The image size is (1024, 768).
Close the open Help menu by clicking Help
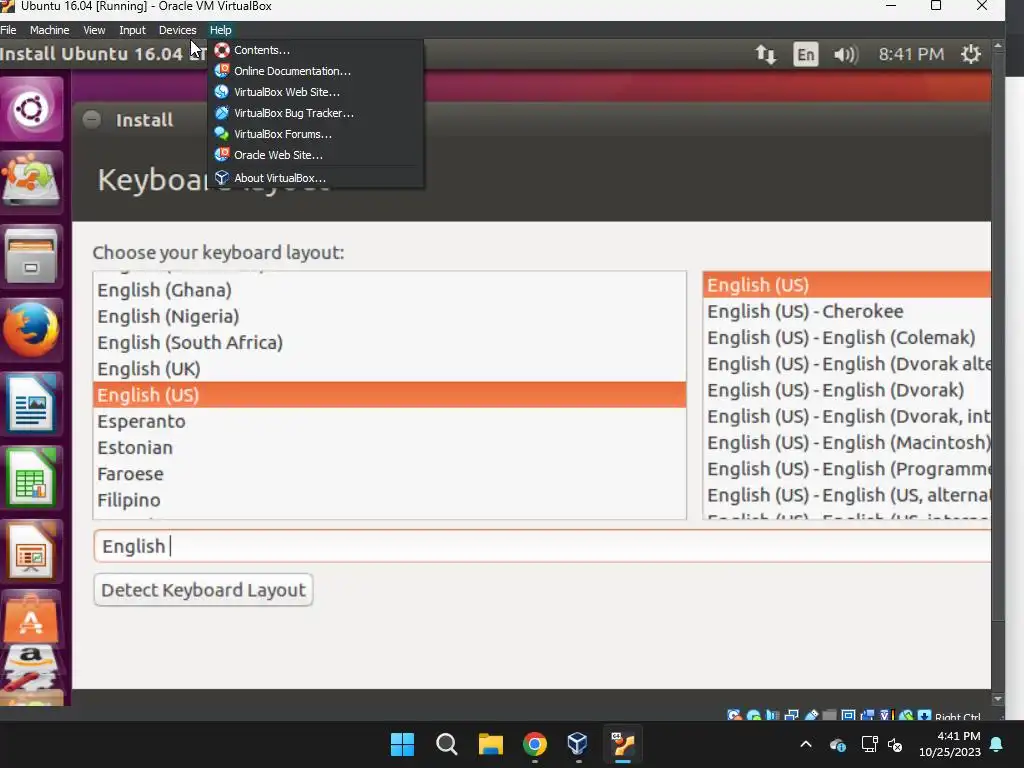click(x=221, y=30)
